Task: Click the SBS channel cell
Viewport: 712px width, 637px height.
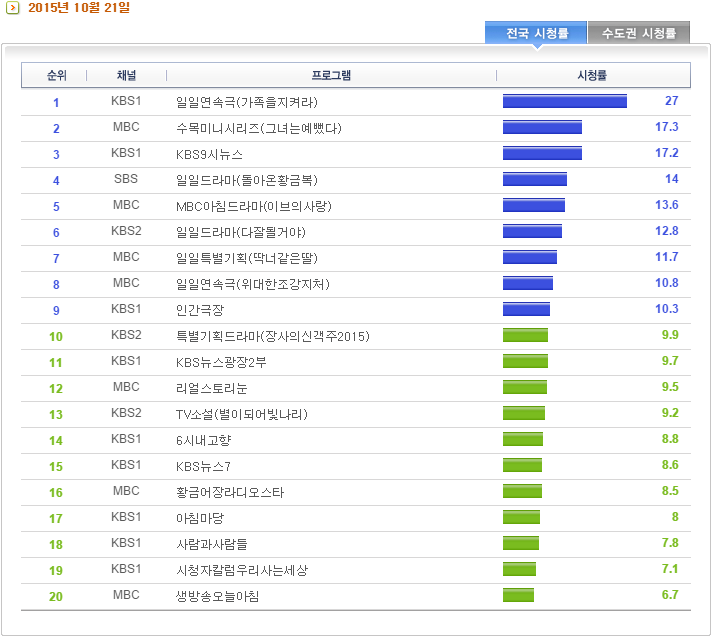Action: (126, 179)
